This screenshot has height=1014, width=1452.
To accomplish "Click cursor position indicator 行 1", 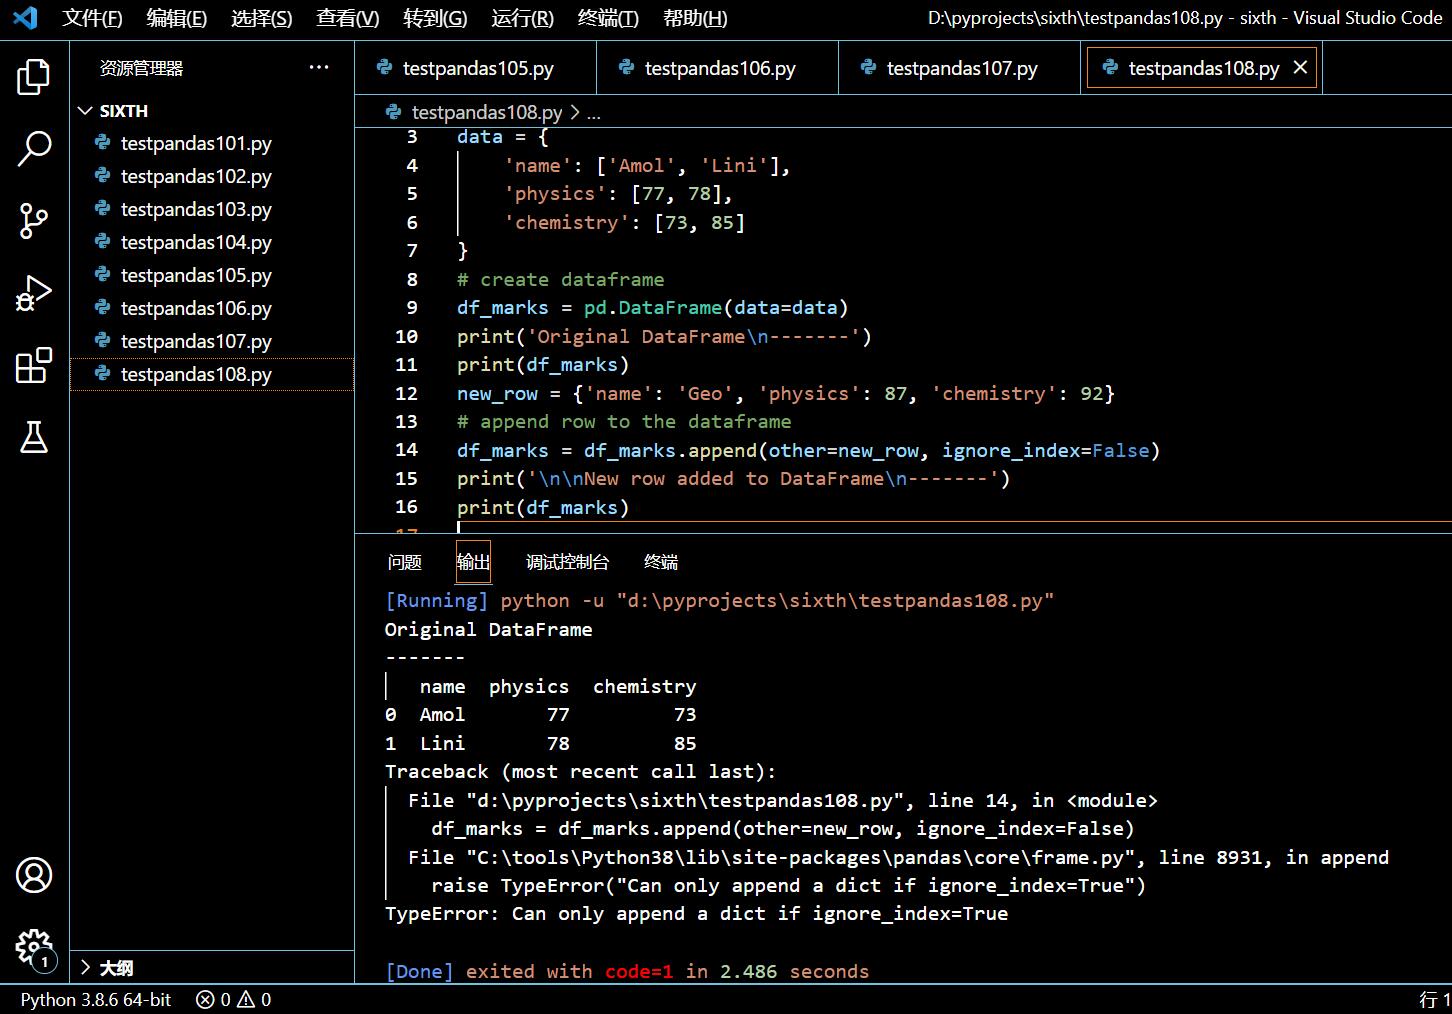I will pos(1435,999).
